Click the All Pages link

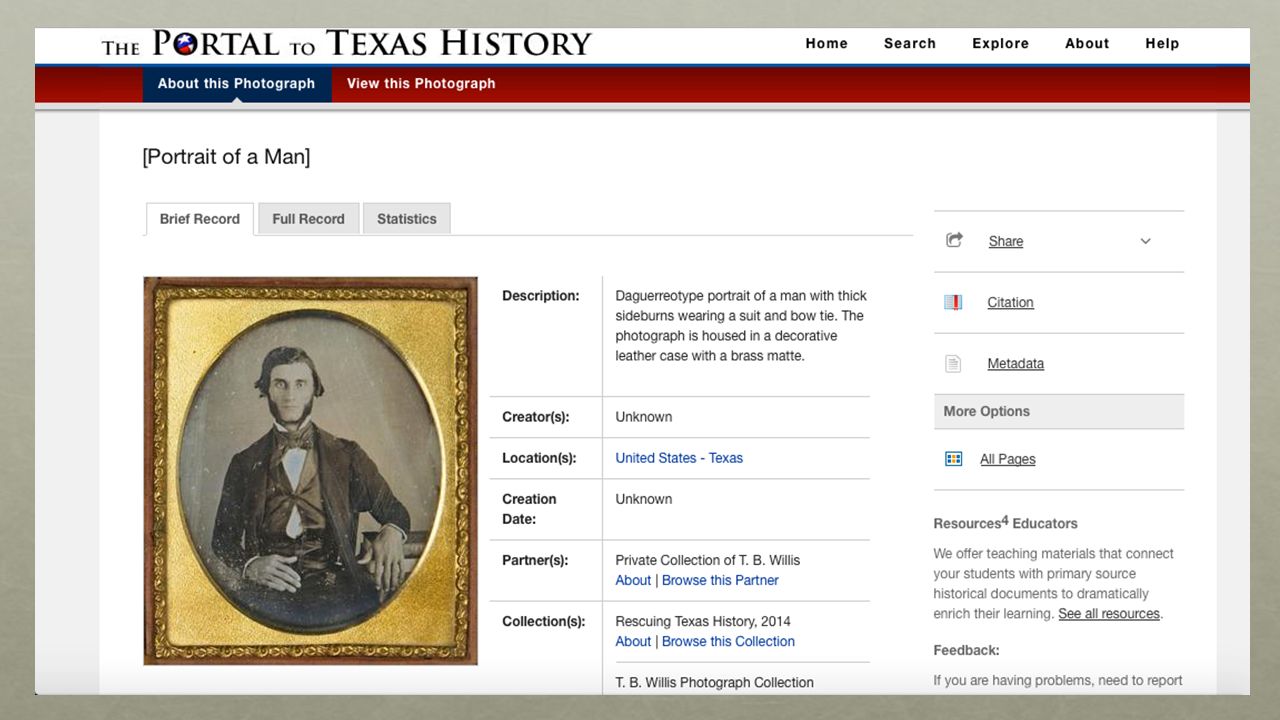pyautogui.click(x=1008, y=459)
